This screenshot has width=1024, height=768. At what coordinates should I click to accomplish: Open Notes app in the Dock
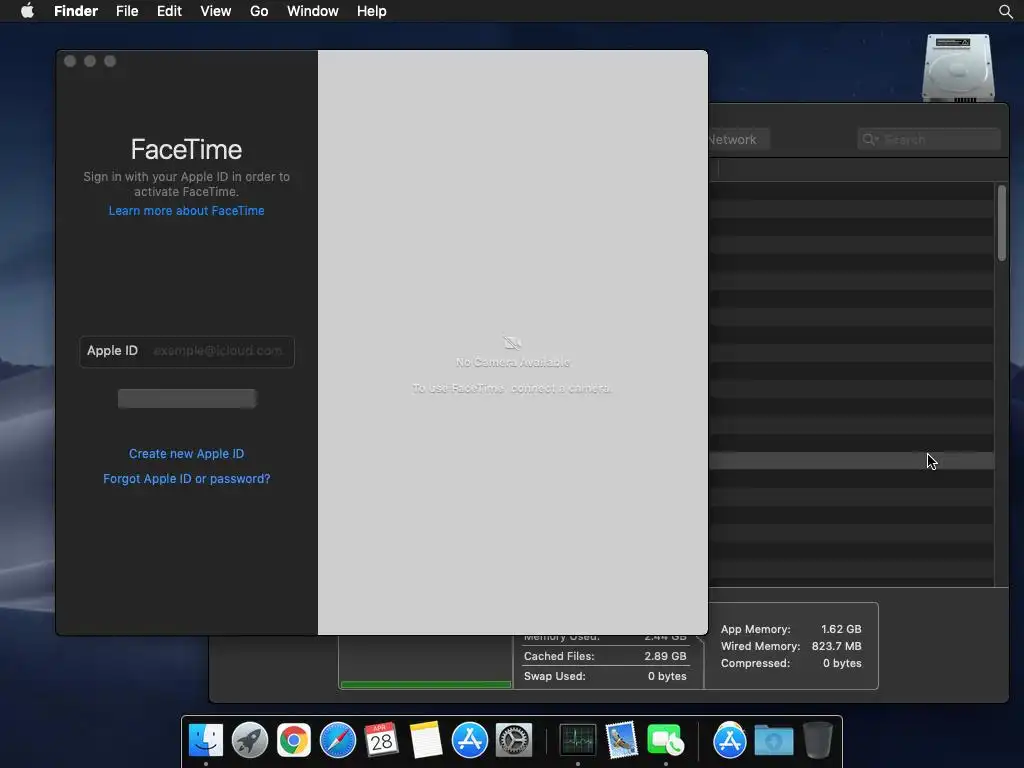pos(426,740)
